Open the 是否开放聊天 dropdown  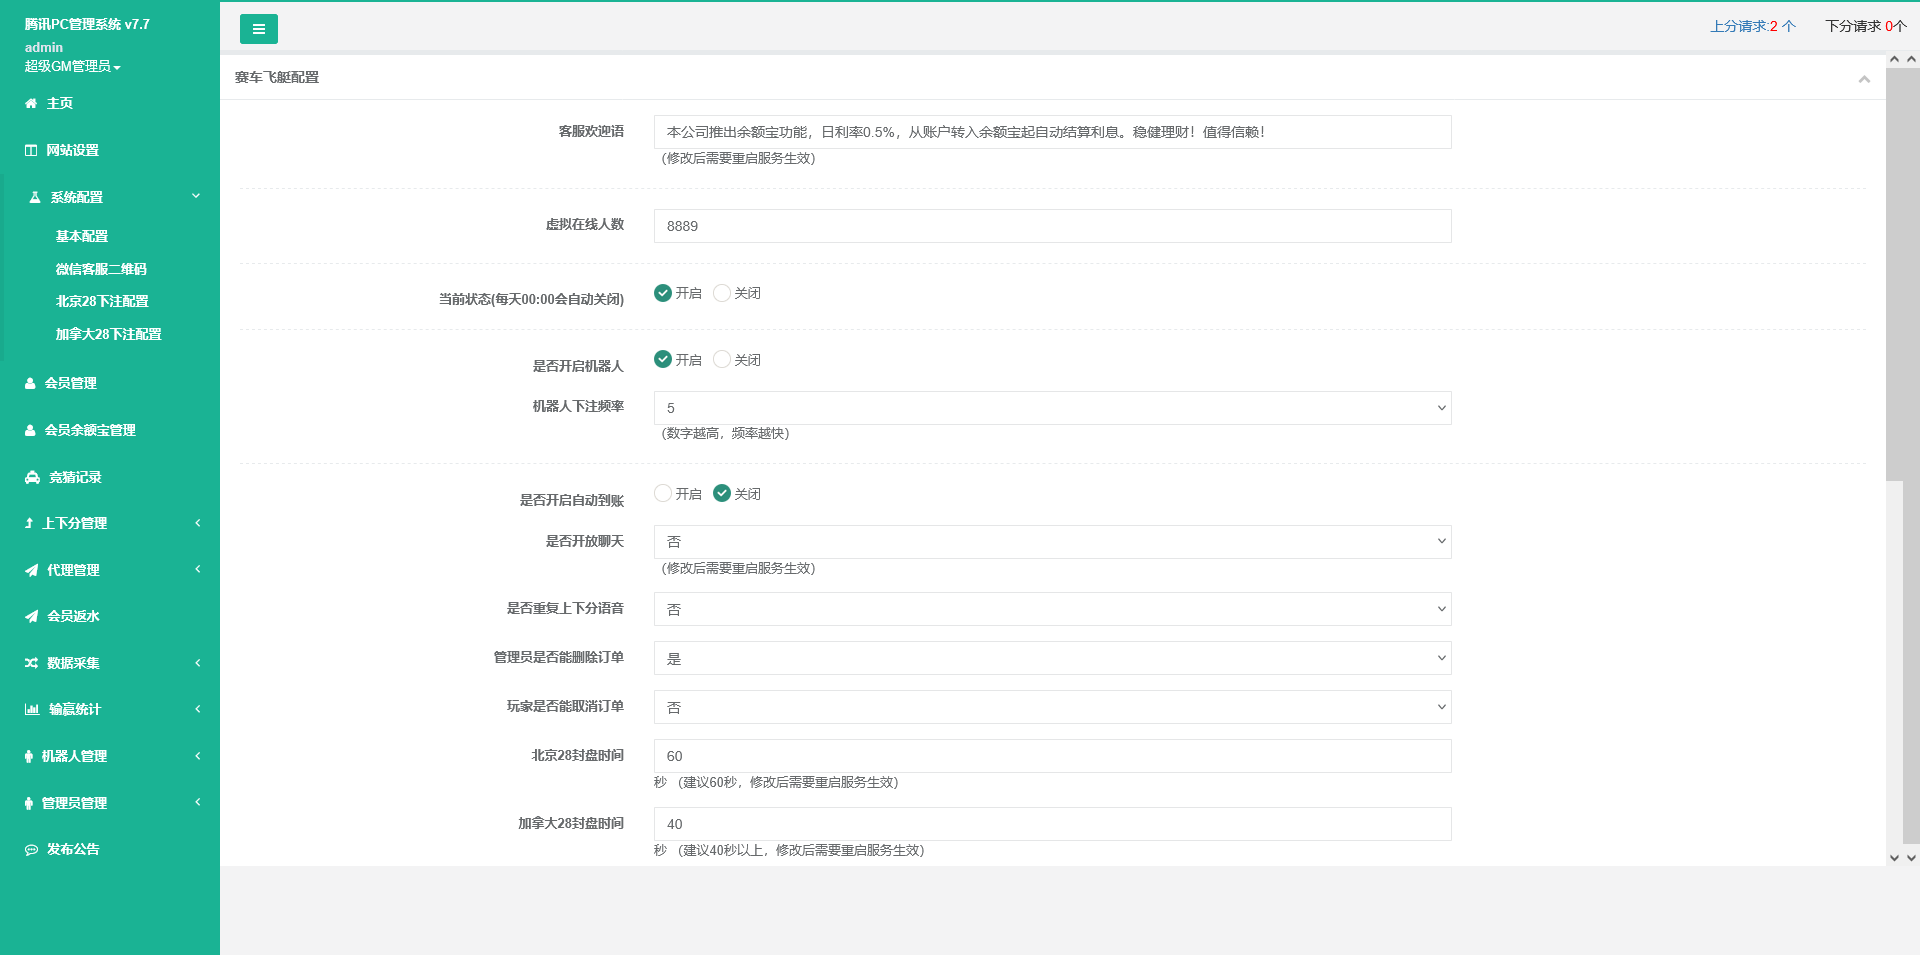pyautogui.click(x=1052, y=542)
